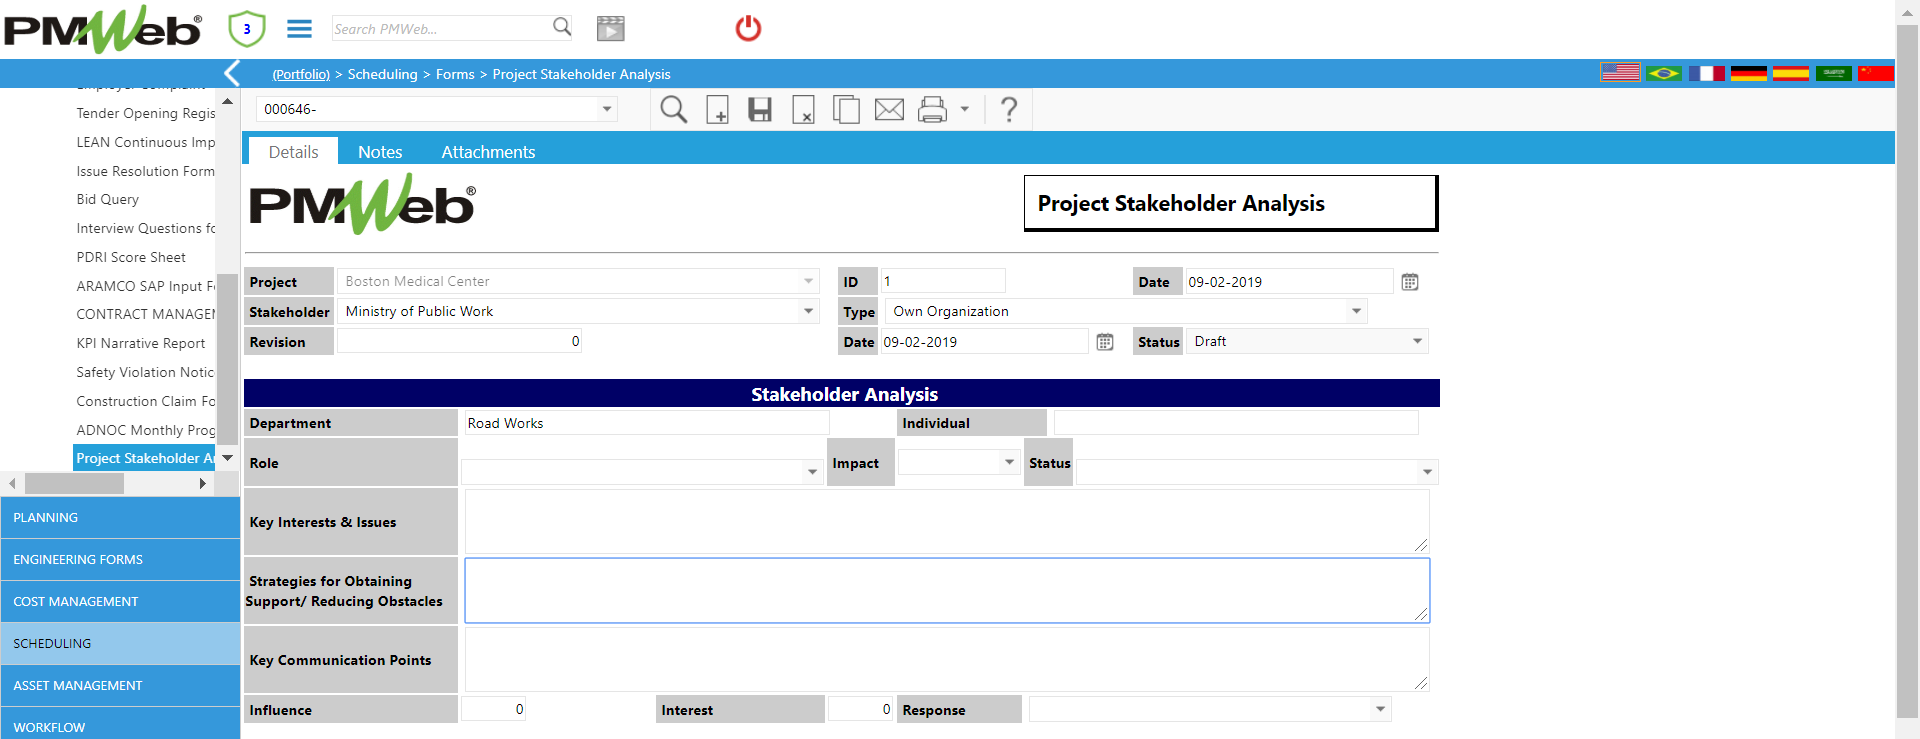This screenshot has height=739, width=1920.
Task: Click the Portfolio breadcrumb link
Action: pyautogui.click(x=301, y=74)
